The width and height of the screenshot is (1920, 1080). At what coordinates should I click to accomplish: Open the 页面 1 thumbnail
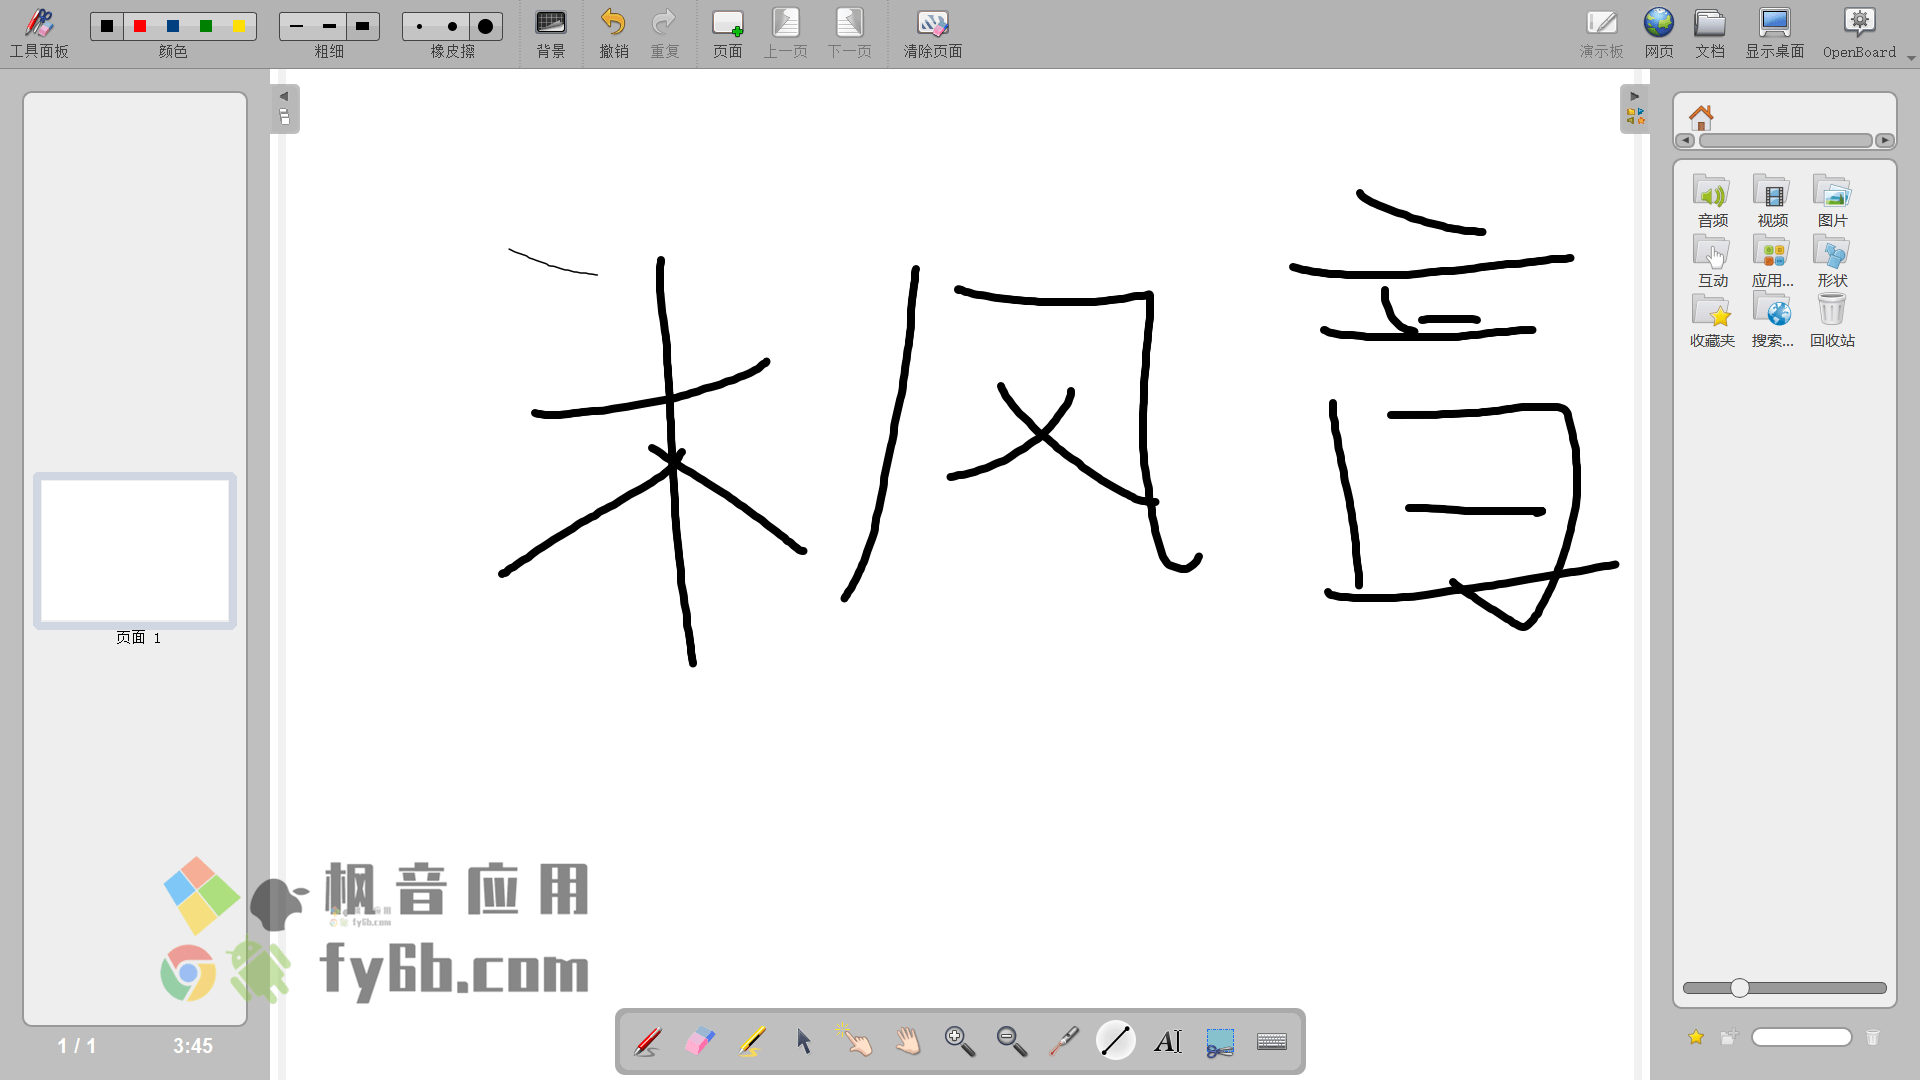135,551
